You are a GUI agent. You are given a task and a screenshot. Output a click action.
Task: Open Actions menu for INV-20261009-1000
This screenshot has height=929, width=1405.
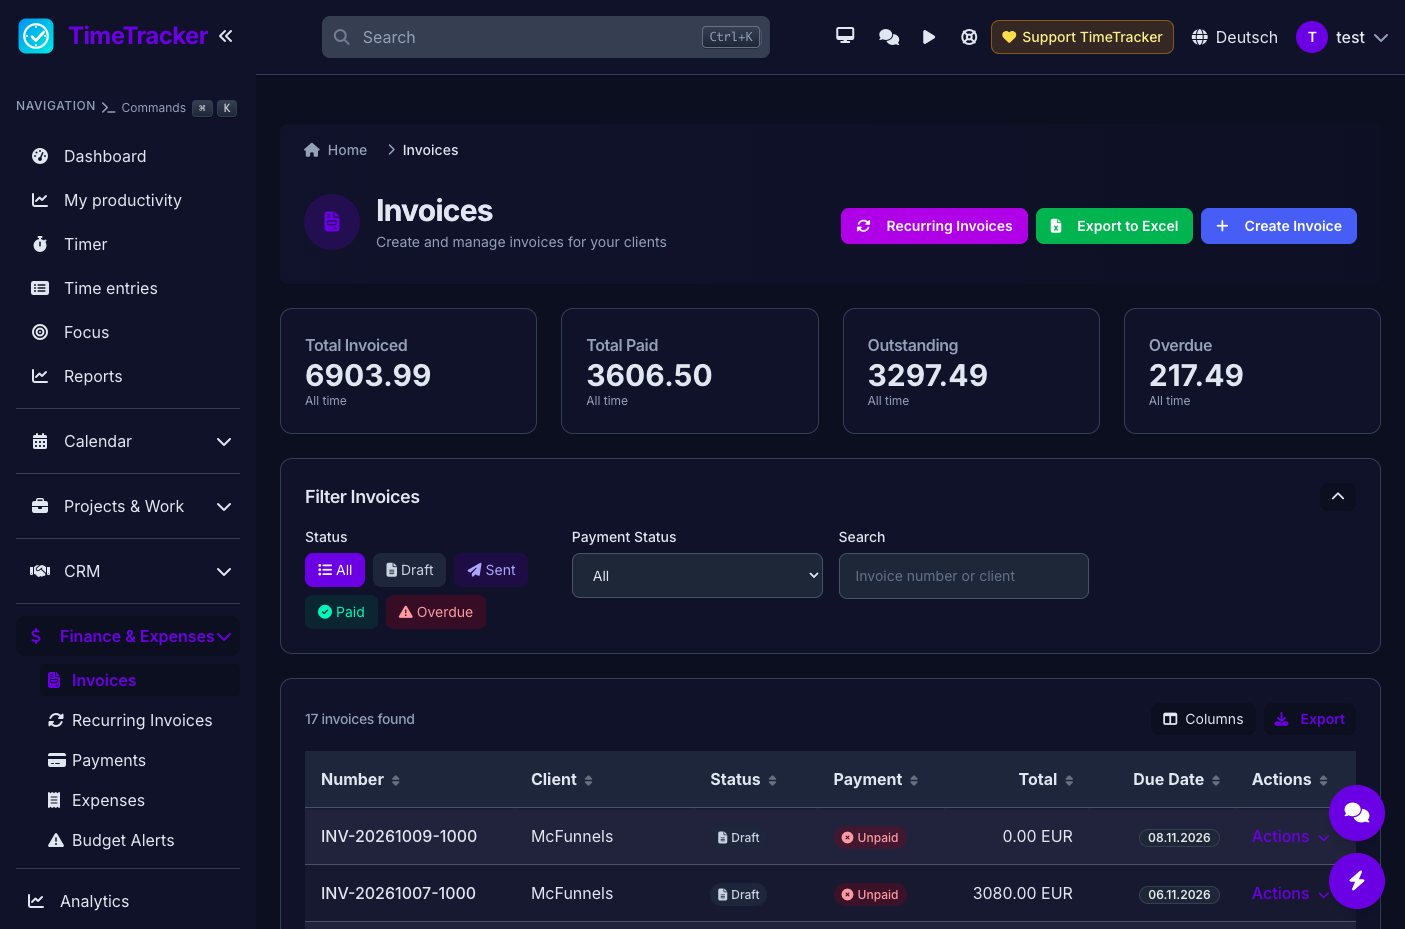[1290, 837]
